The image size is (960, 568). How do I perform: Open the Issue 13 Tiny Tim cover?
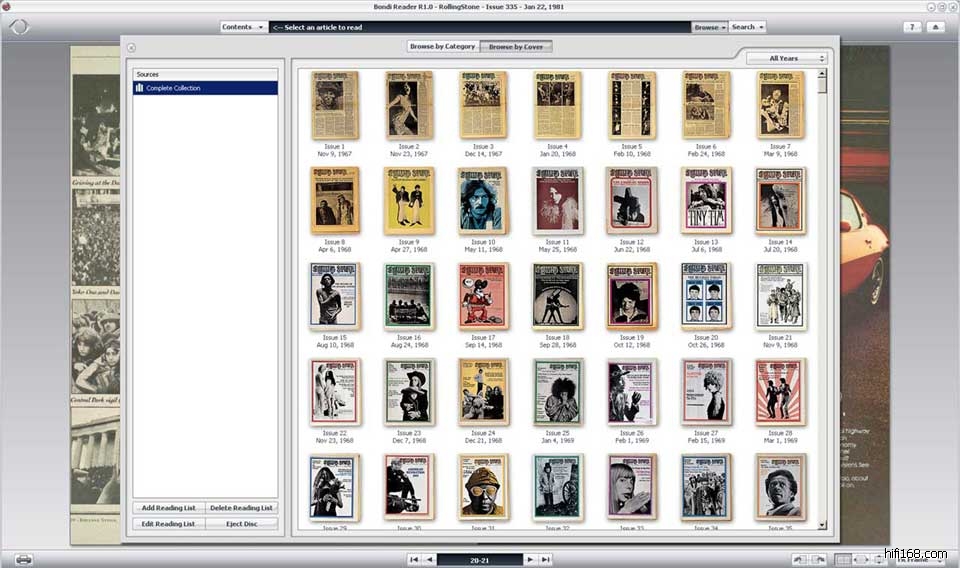pos(706,200)
